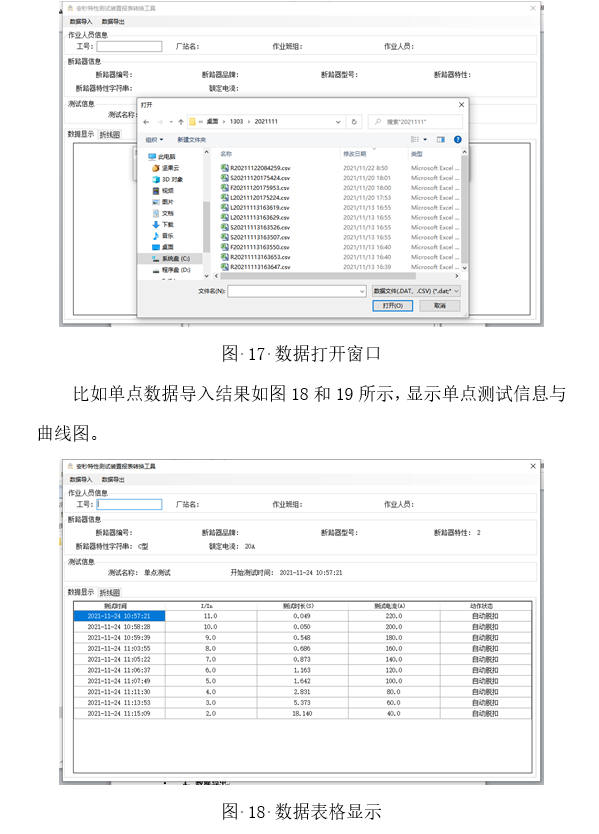Select file S20211113163507.csv
Image resolution: width=599 pixels, height=834 pixels.
click(x=256, y=238)
